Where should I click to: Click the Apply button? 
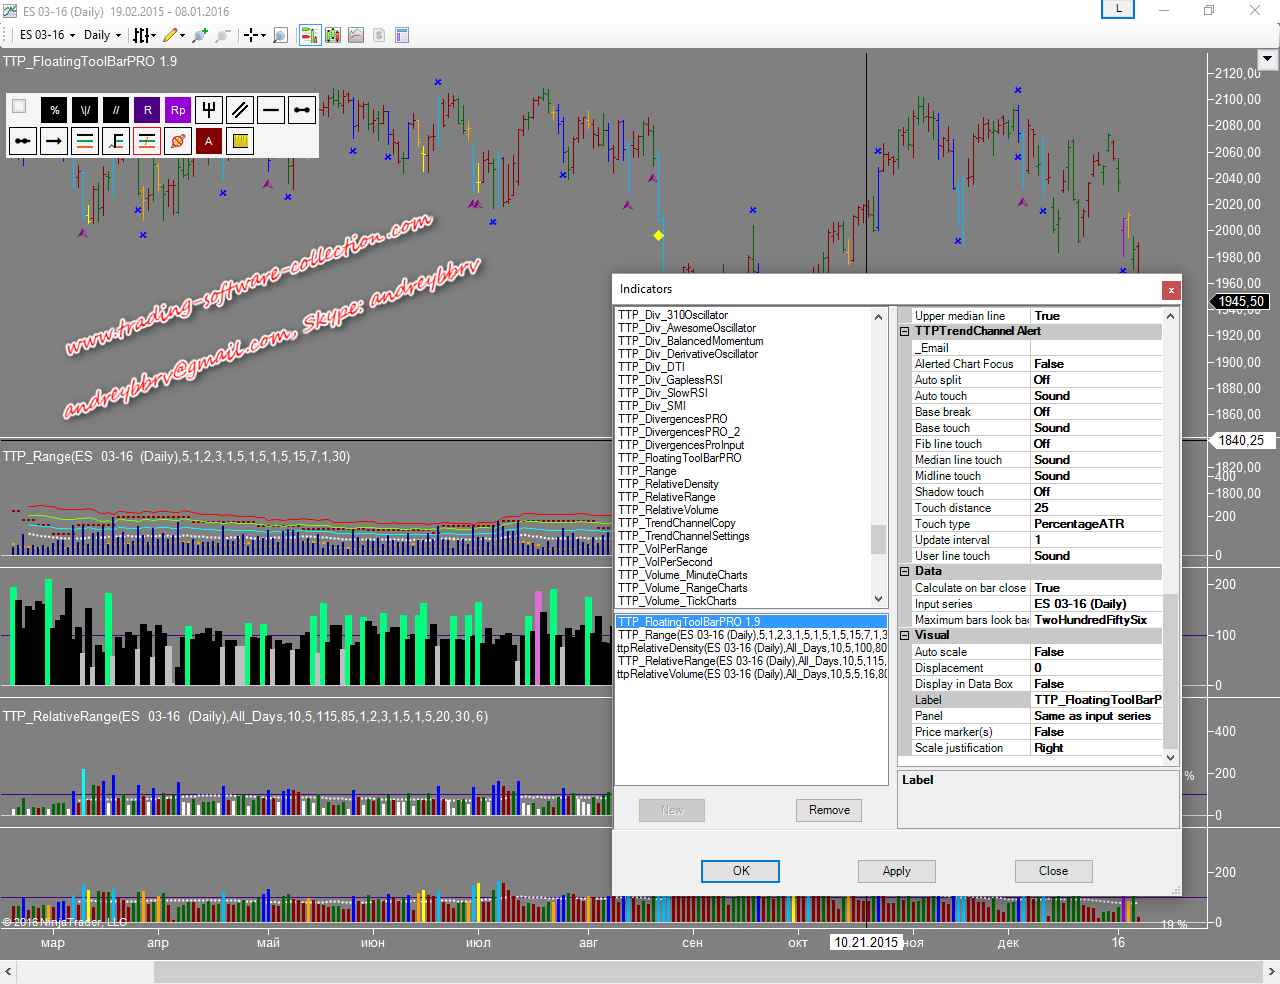pyautogui.click(x=896, y=871)
